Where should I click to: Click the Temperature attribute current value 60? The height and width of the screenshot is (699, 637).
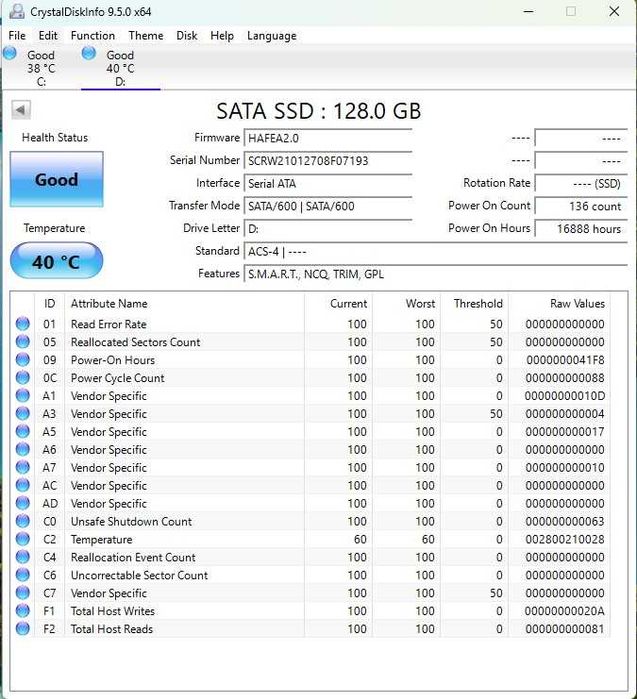360,539
